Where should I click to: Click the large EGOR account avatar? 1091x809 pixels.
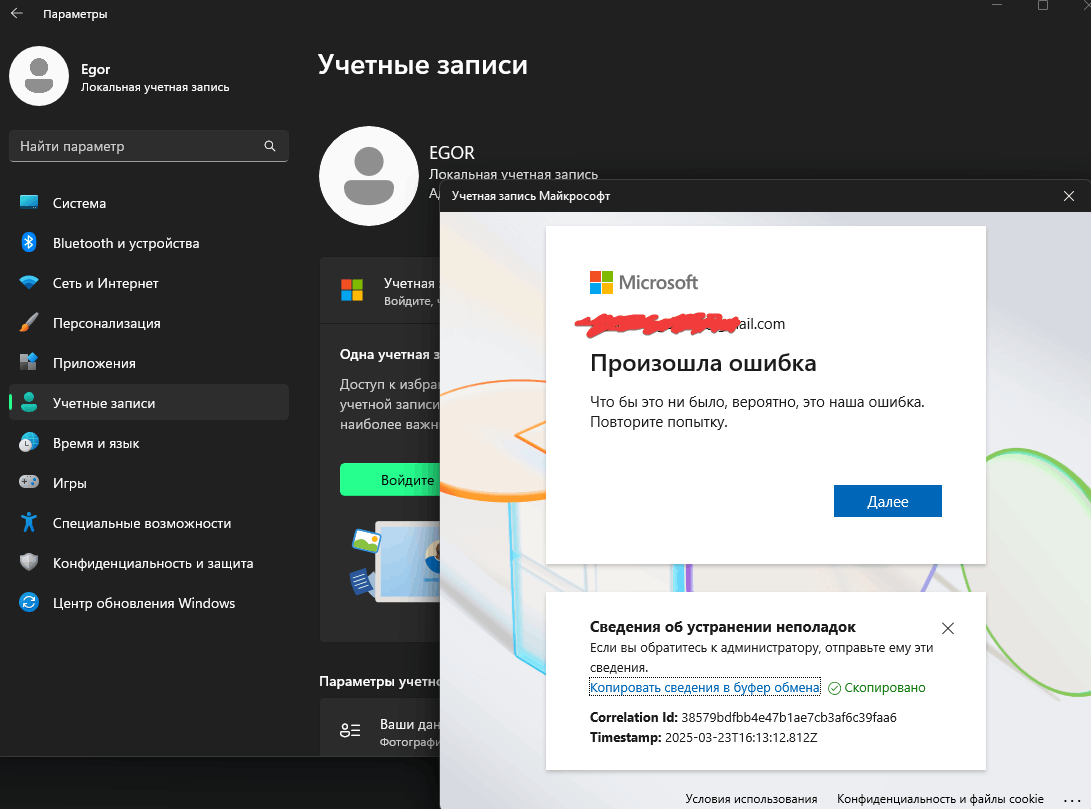coord(369,176)
